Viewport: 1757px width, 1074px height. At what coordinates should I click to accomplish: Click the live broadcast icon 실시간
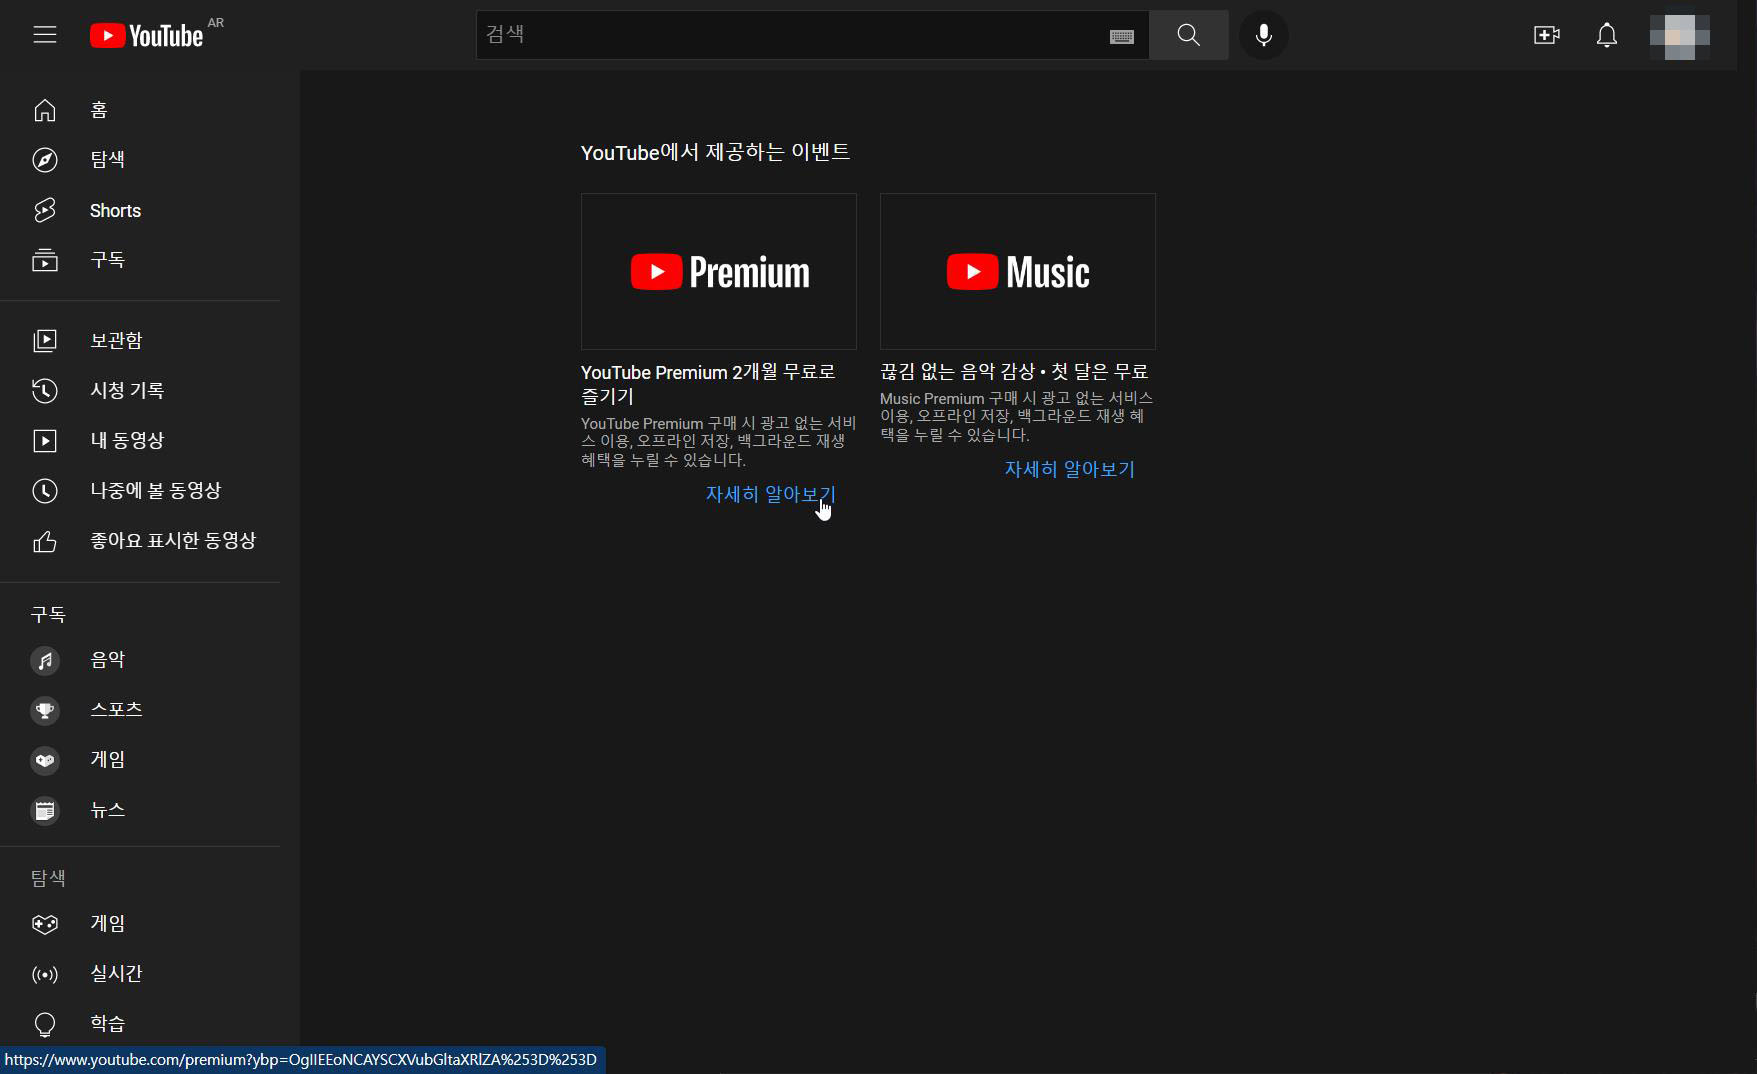[x=45, y=974]
